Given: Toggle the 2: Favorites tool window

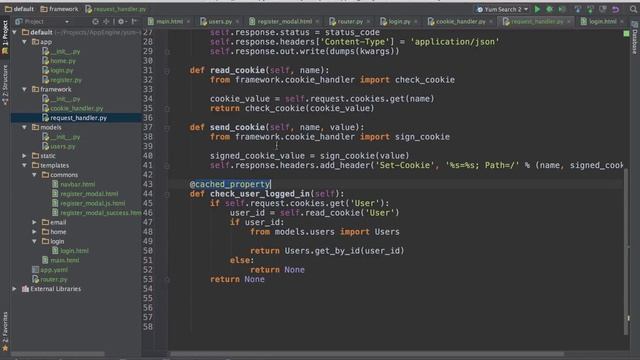Looking at the screenshot, I should pyautogui.click(x=5, y=331).
